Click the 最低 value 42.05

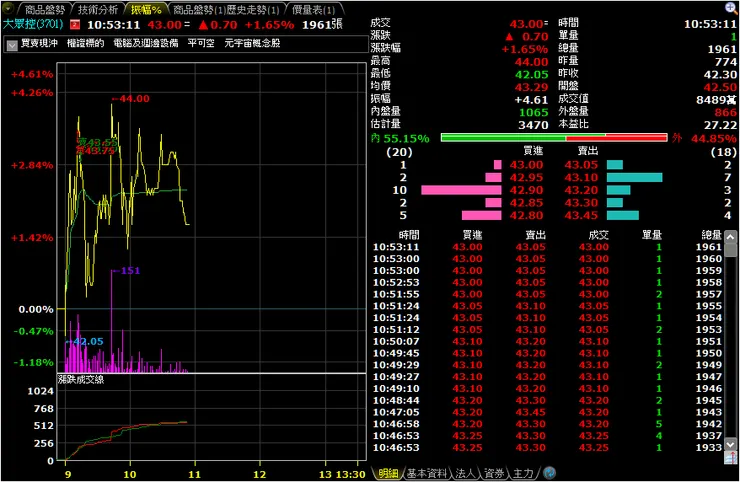tap(531, 75)
